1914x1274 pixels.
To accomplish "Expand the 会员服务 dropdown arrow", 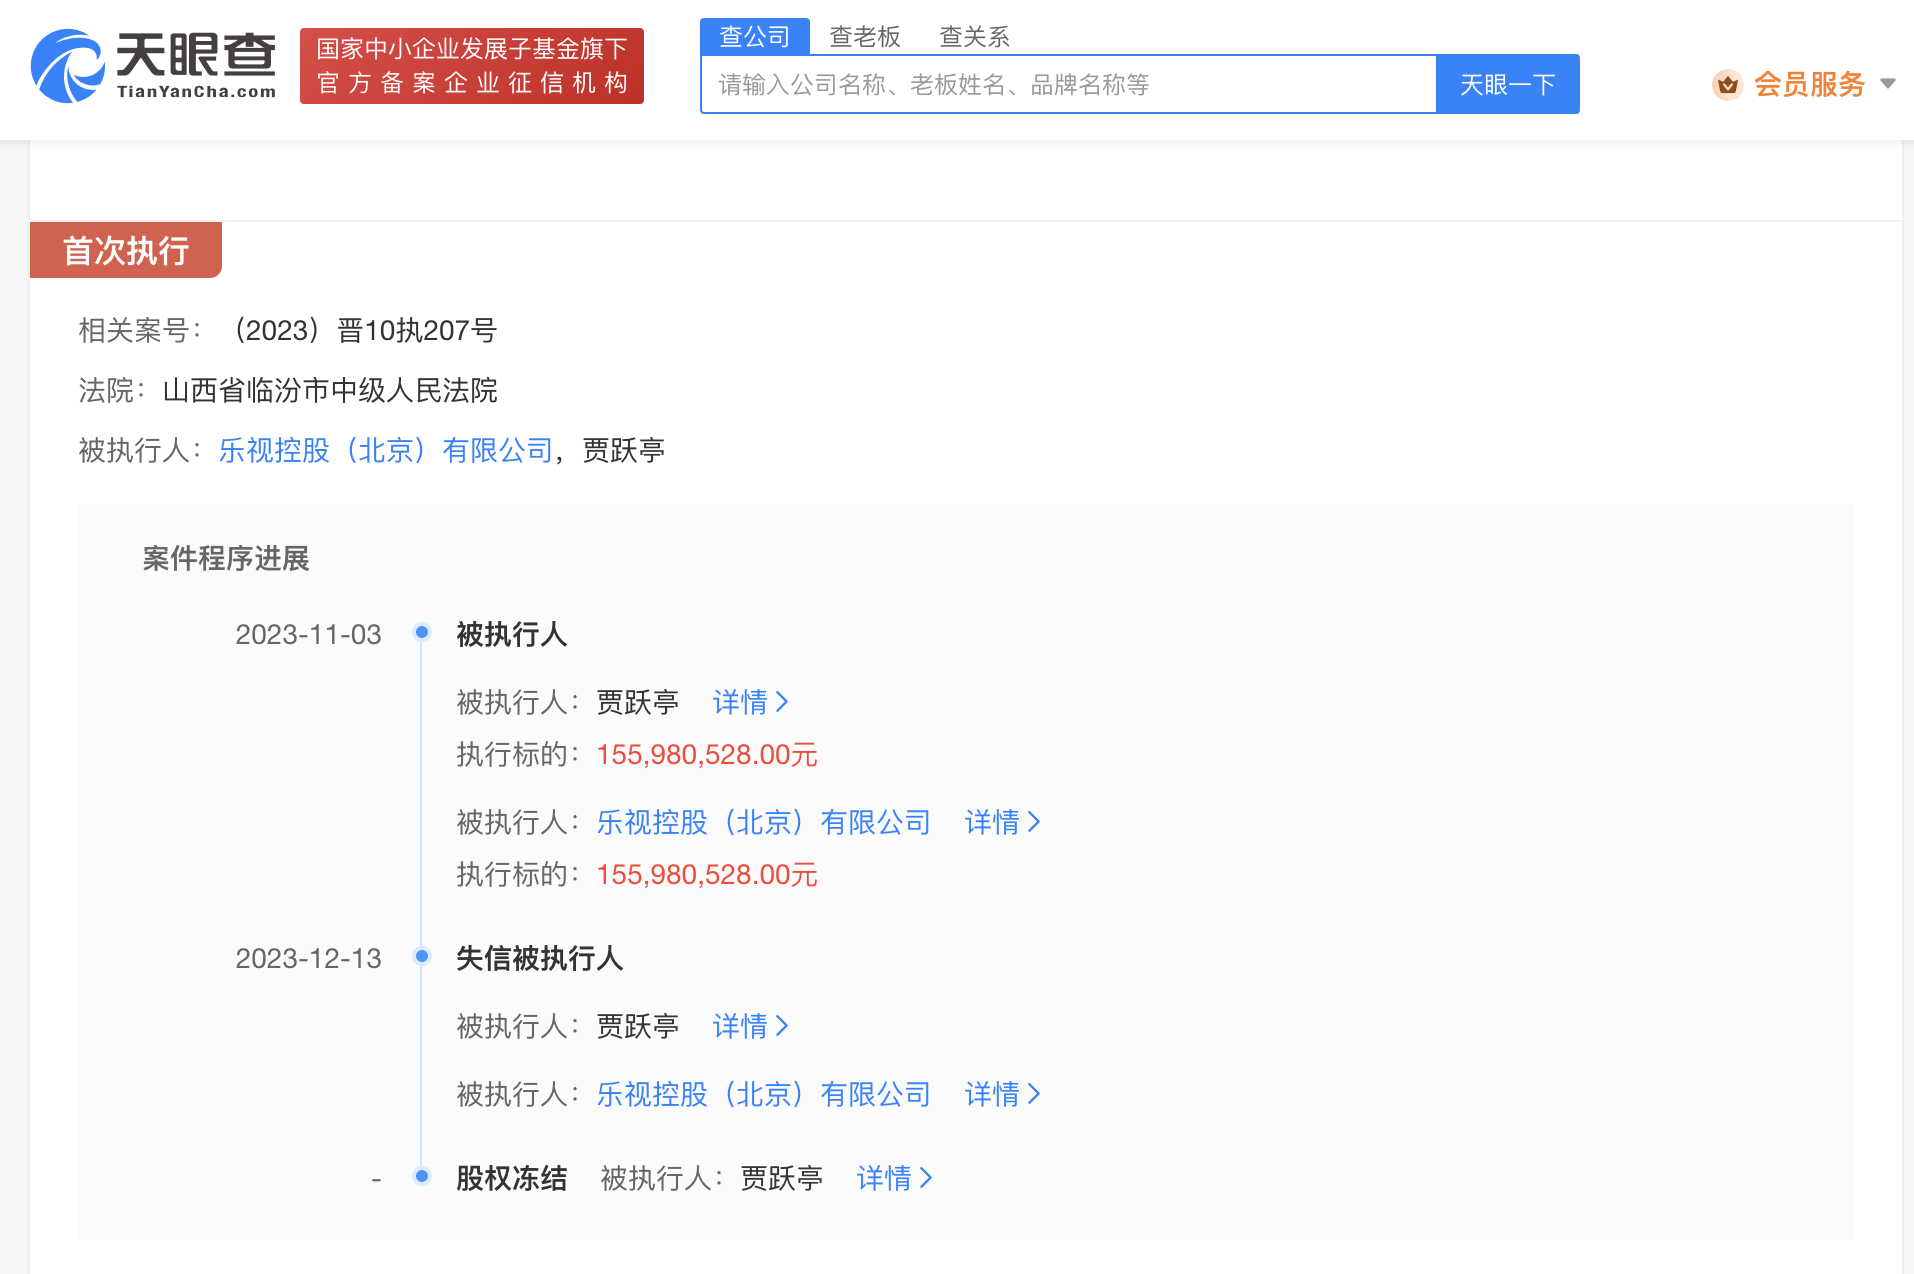I will pyautogui.click(x=1888, y=84).
